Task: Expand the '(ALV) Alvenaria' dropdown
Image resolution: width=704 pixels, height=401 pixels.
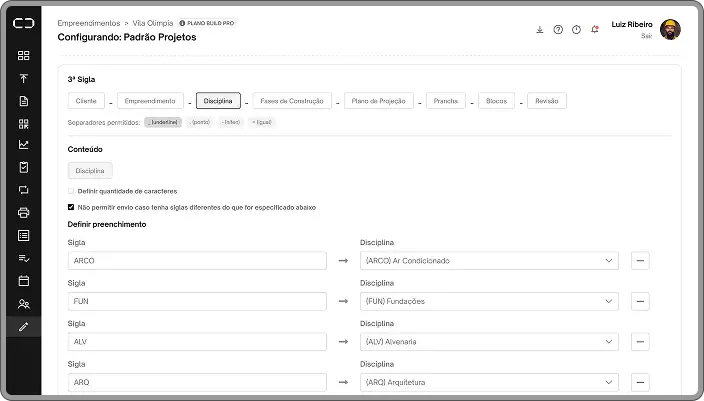Action: click(489, 342)
